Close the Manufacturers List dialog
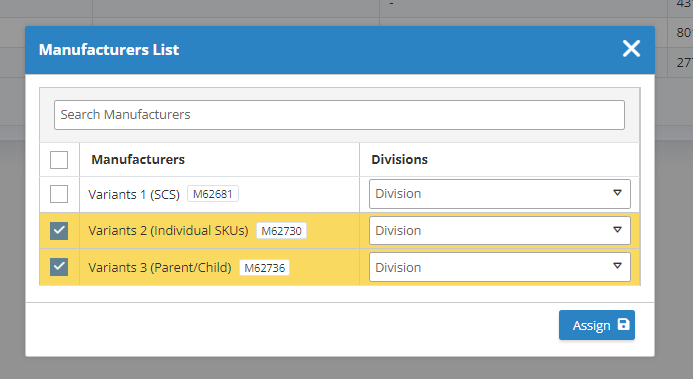693x379 pixels. tap(631, 49)
